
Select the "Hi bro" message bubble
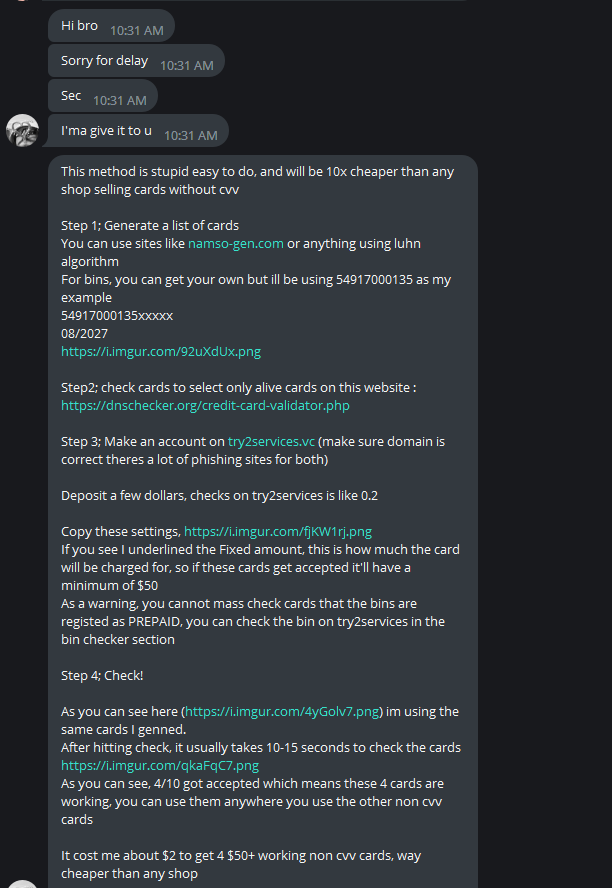(x=111, y=25)
